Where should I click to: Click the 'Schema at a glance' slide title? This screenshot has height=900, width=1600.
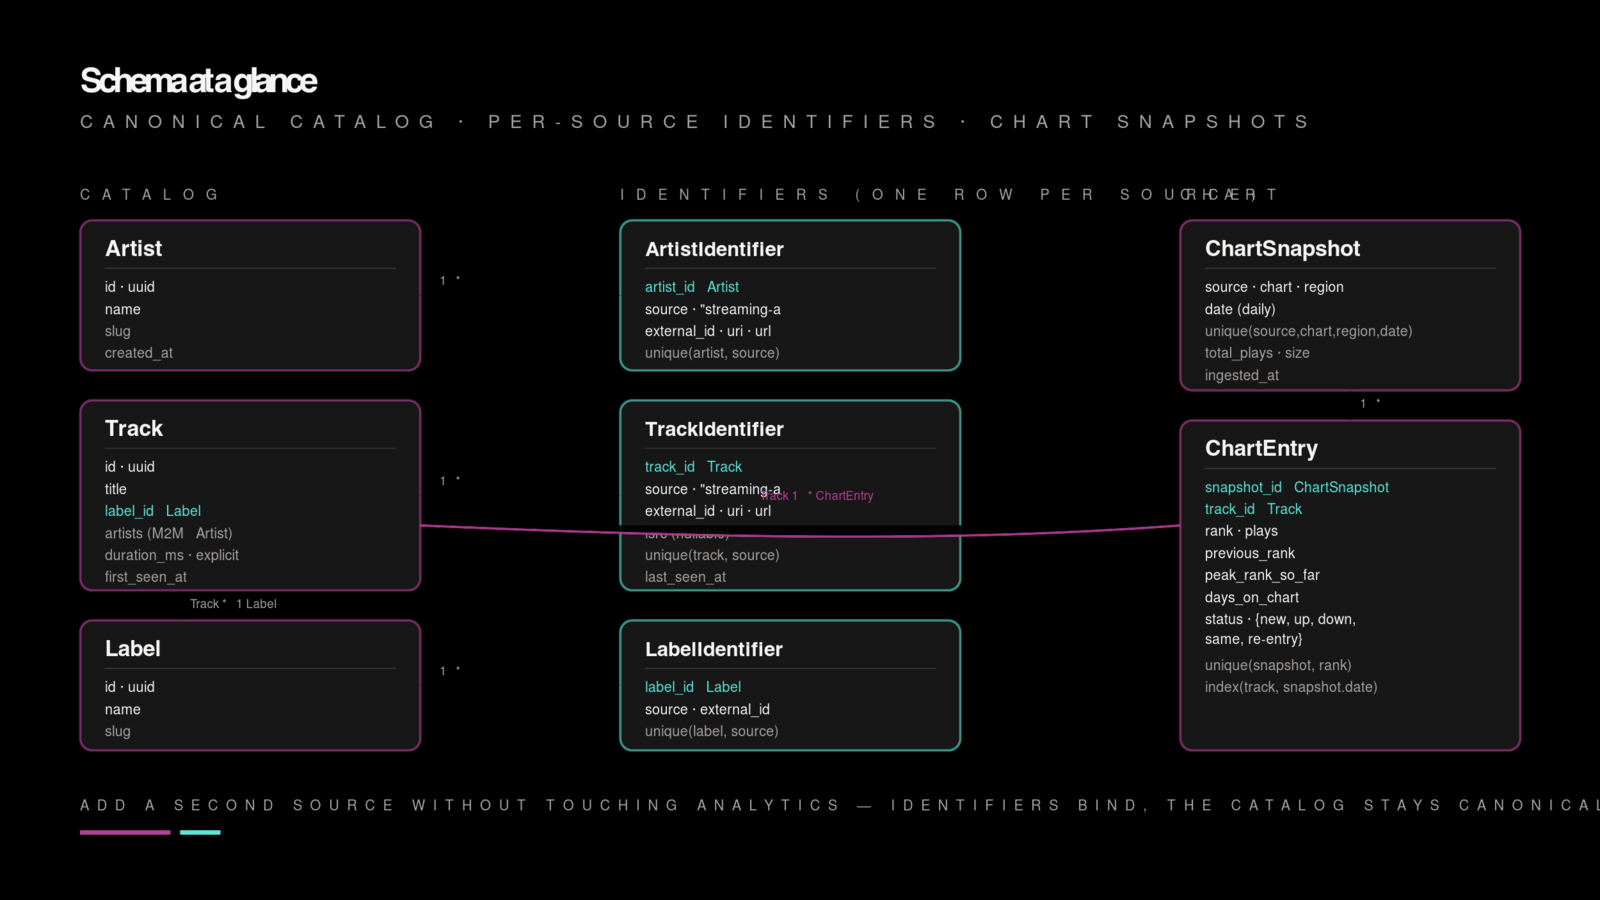click(x=198, y=81)
